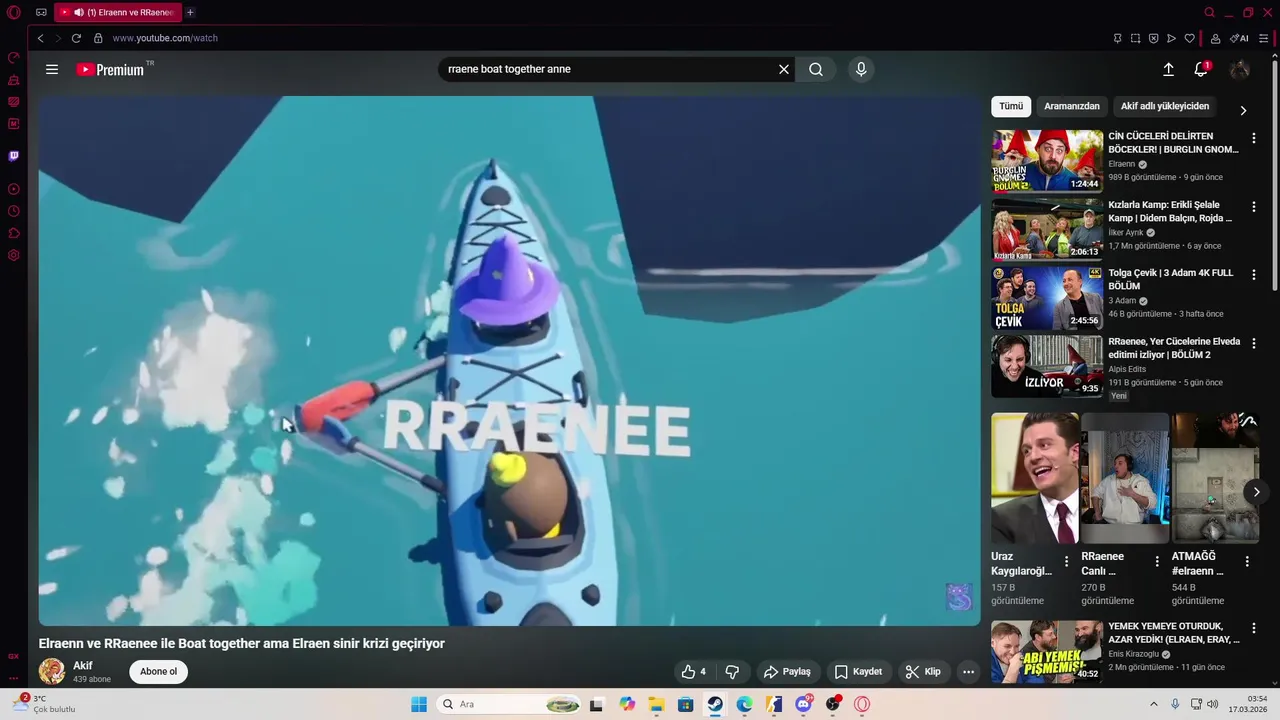Open a new browser tab
Image resolution: width=1280 pixels, height=720 pixels.
tap(190, 12)
